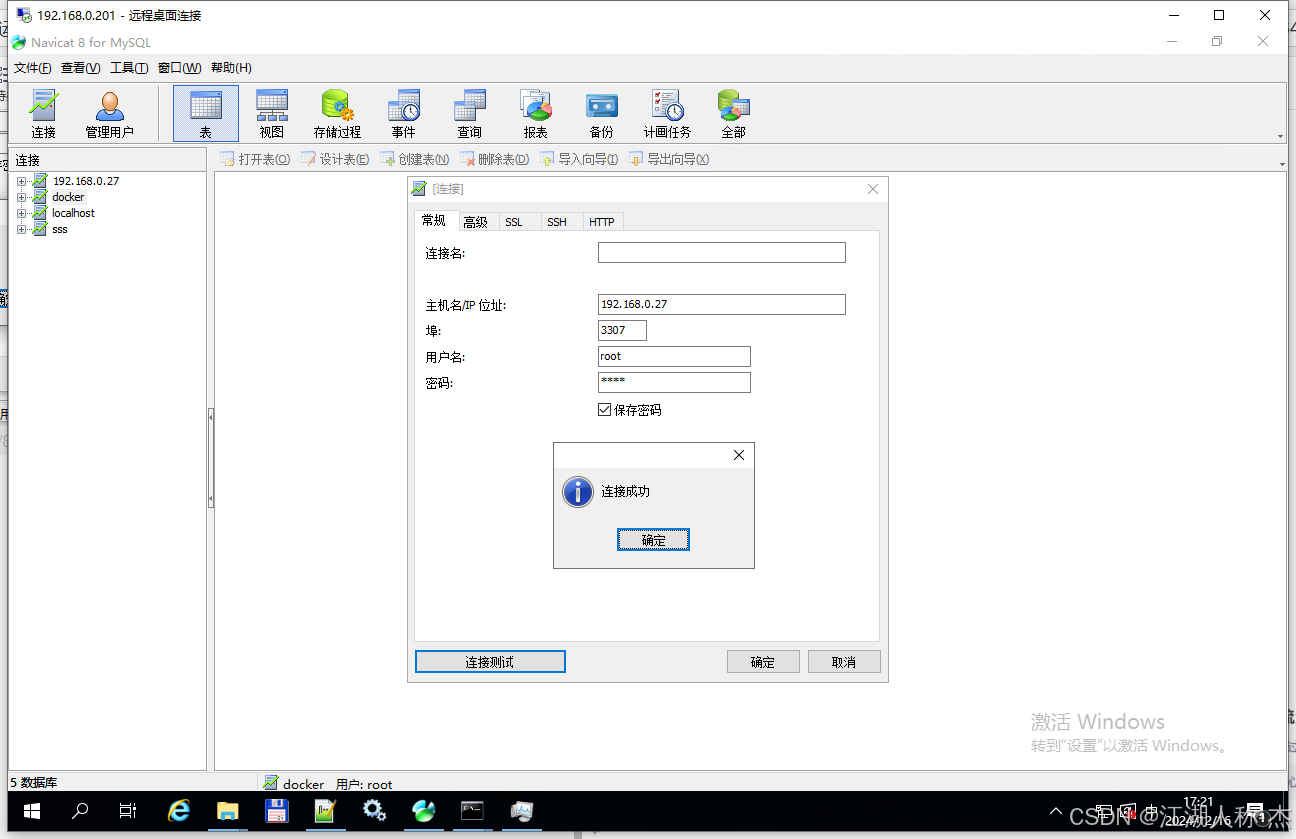Image resolution: width=1296 pixels, height=839 pixels.
Task: Select the sss connection in the tree
Action: (x=60, y=229)
